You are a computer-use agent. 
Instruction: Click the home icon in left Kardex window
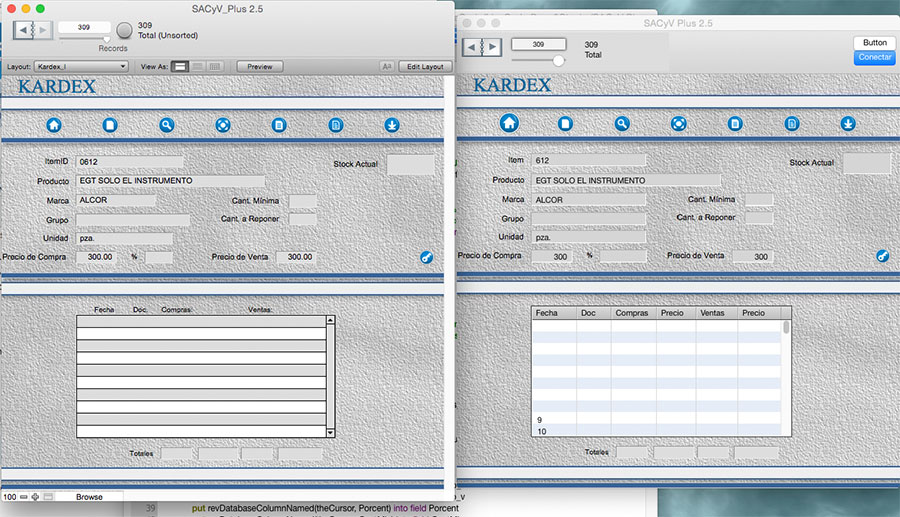coord(54,125)
